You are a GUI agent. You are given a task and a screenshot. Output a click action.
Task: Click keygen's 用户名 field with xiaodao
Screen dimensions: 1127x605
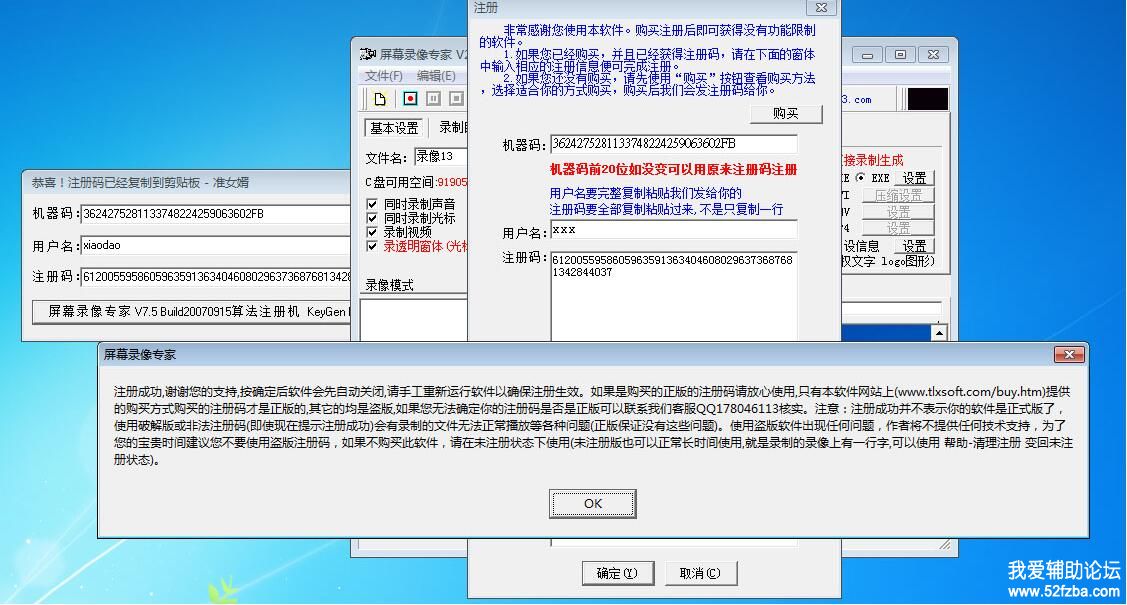(x=216, y=246)
